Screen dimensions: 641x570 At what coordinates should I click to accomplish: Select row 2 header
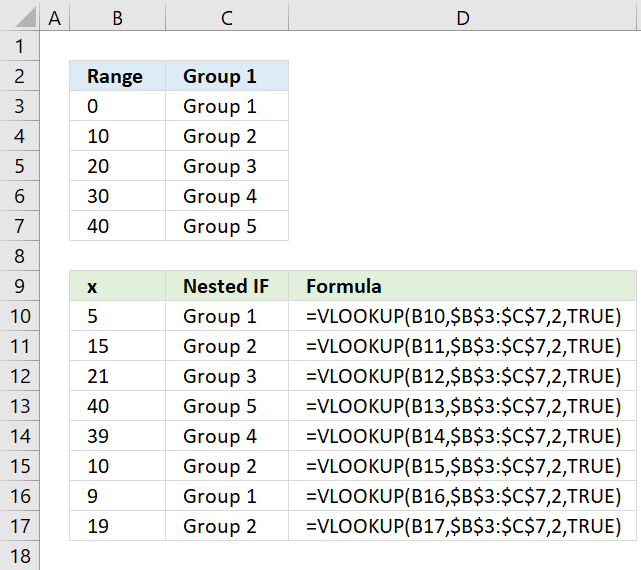[20, 76]
